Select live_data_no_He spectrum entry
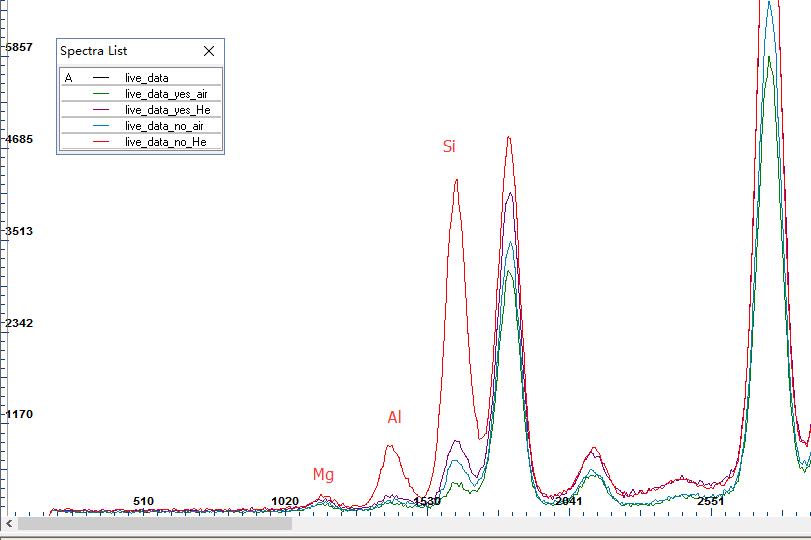This screenshot has height=540, width=811. (165, 143)
